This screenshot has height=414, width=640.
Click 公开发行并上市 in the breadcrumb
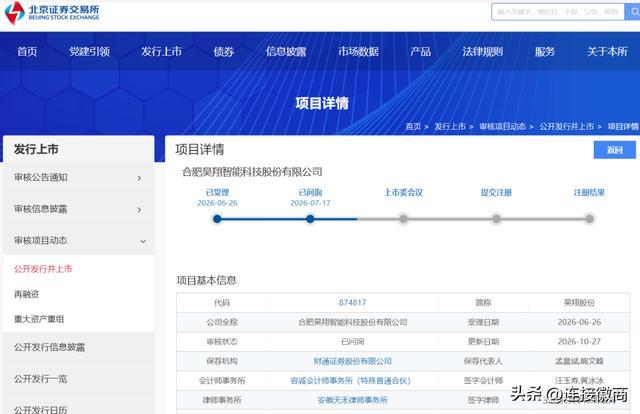567,127
